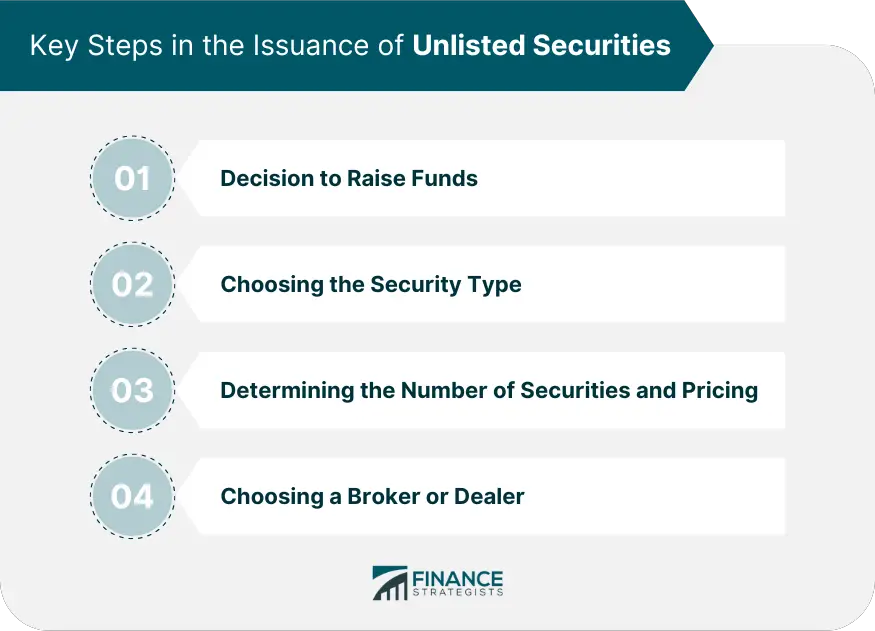Click the arrow tip of the teal header banner
Viewport: 875px width, 631px height.
click(x=701, y=45)
